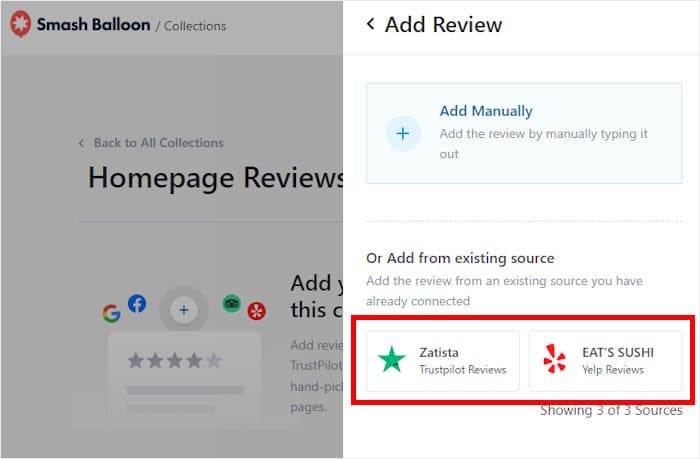Click the star rating in the review illustration
Image resolution: width=700 pixels, height=459 pixels.
175,360
